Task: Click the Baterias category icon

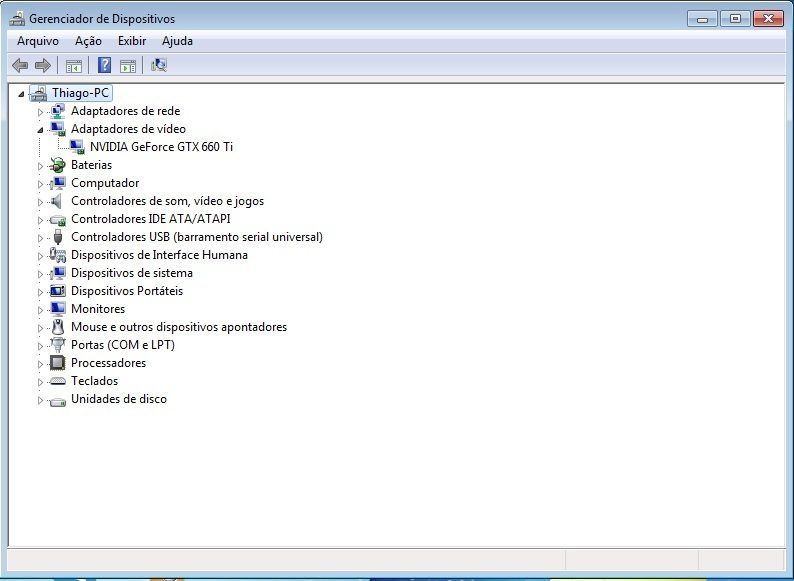Action: click(x=58, y=165)
